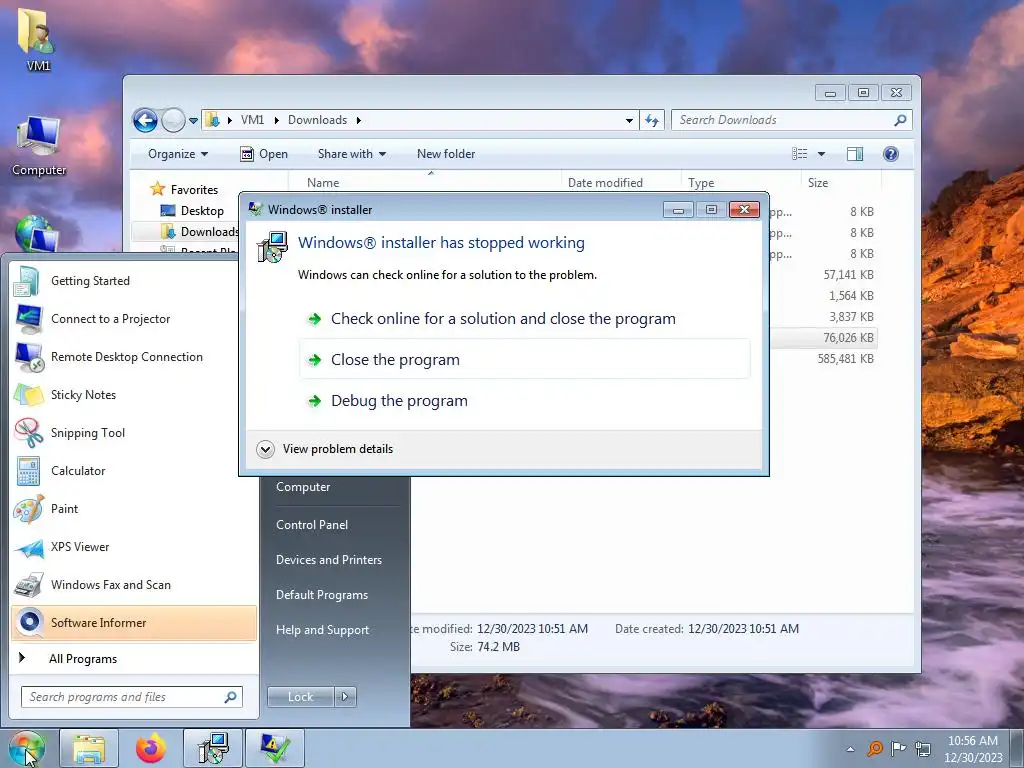
Task: Click the Windows Start orb
Action: 27,748
